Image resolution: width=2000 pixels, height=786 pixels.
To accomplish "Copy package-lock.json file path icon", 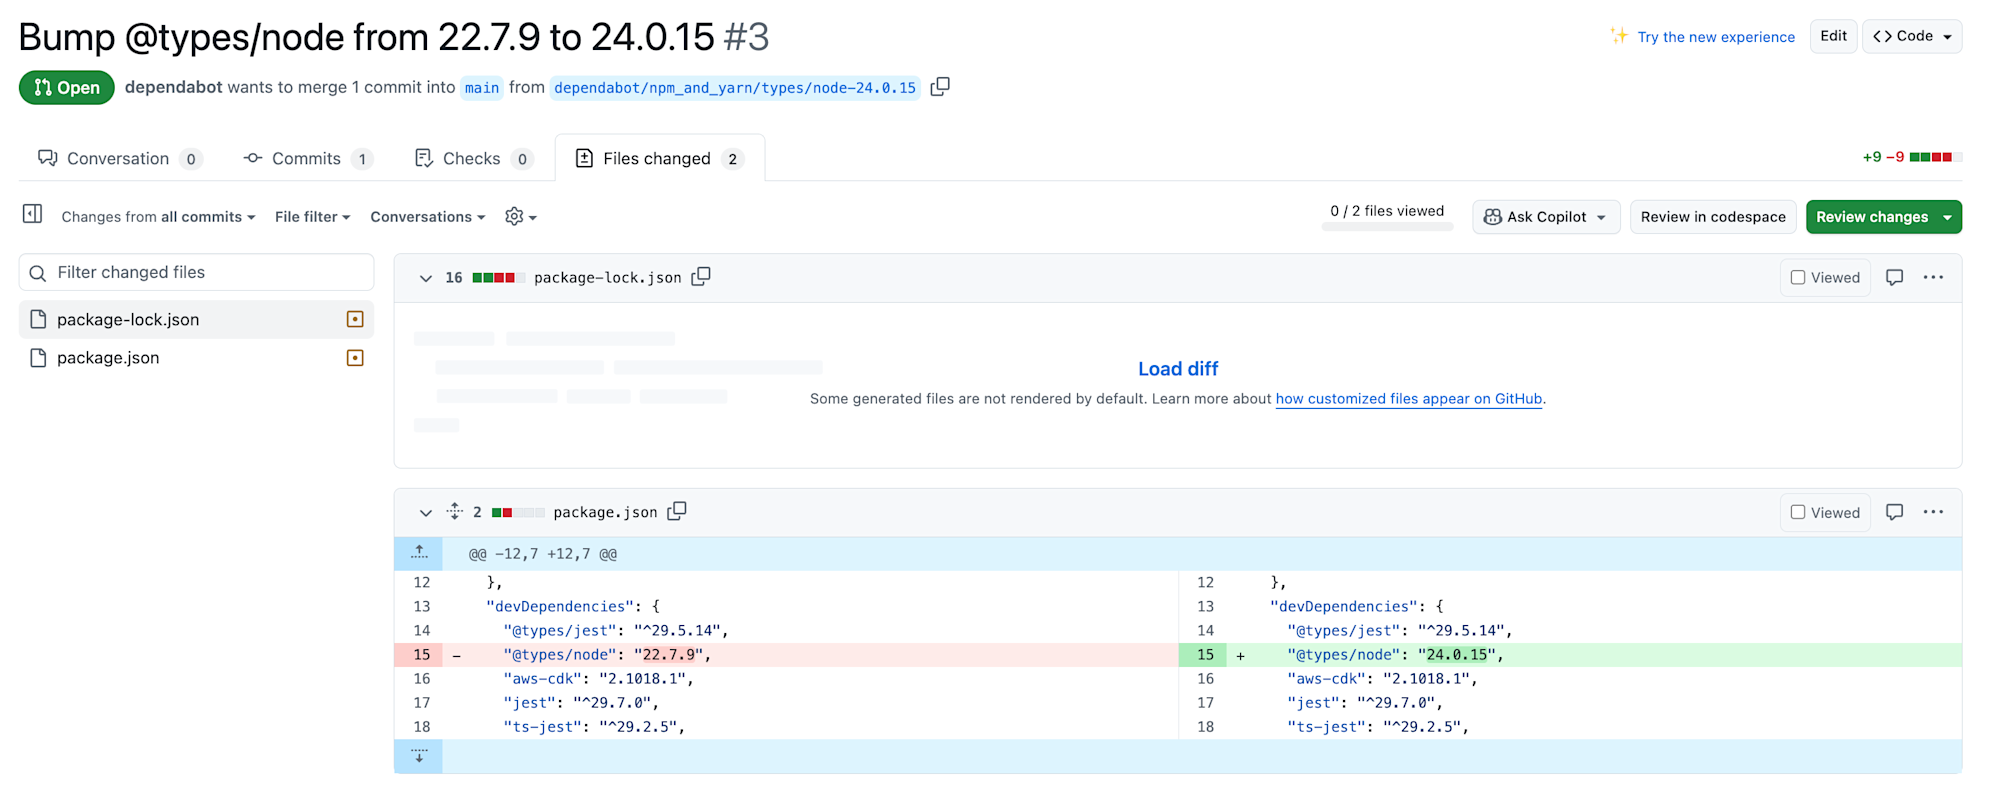I will point(701,276).
